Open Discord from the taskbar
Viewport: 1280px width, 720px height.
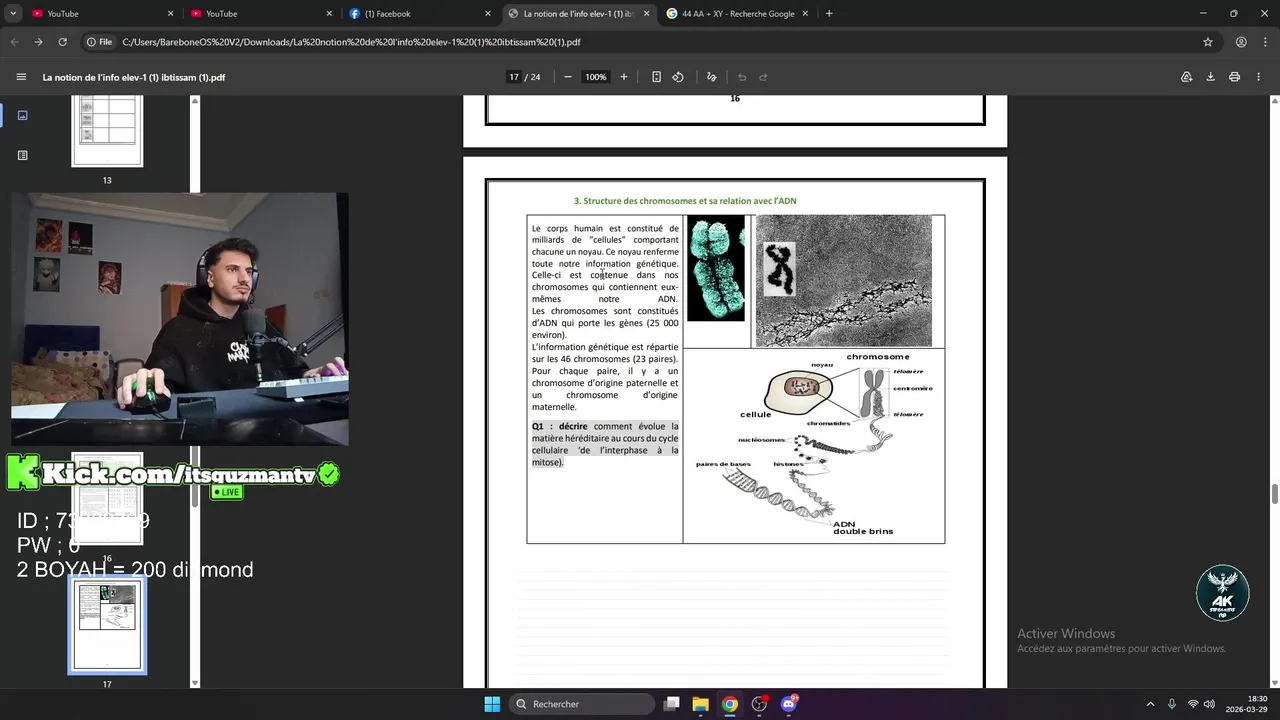coord(789,704)
